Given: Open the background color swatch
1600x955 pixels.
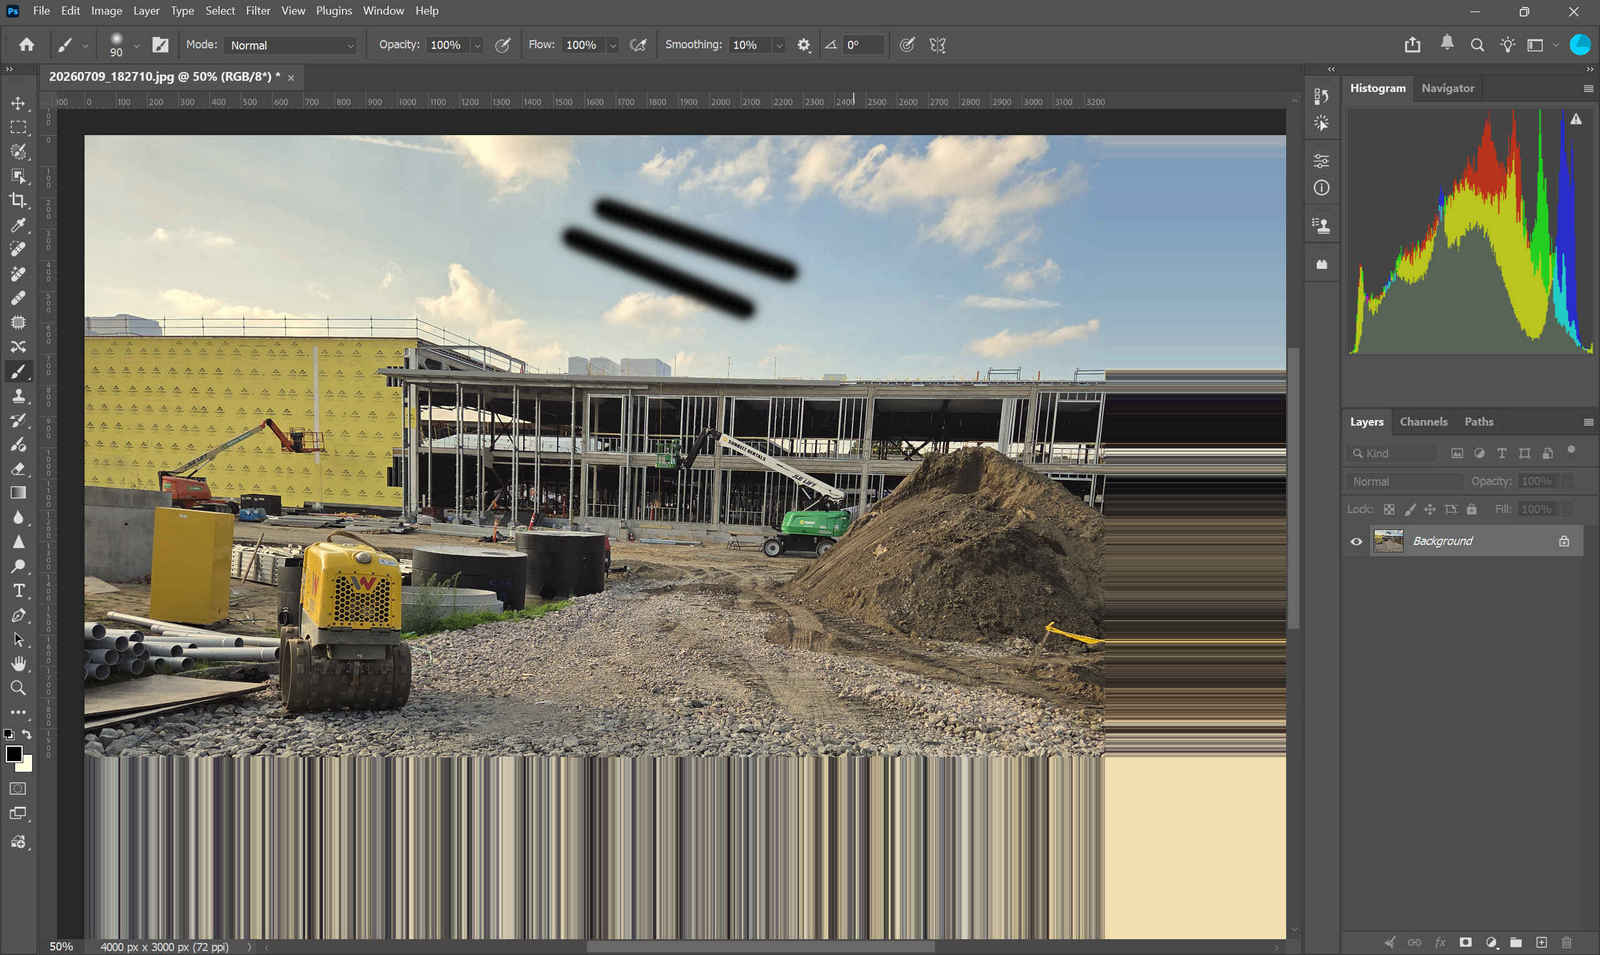Looking at the screenshot, I should click(27, 765).
